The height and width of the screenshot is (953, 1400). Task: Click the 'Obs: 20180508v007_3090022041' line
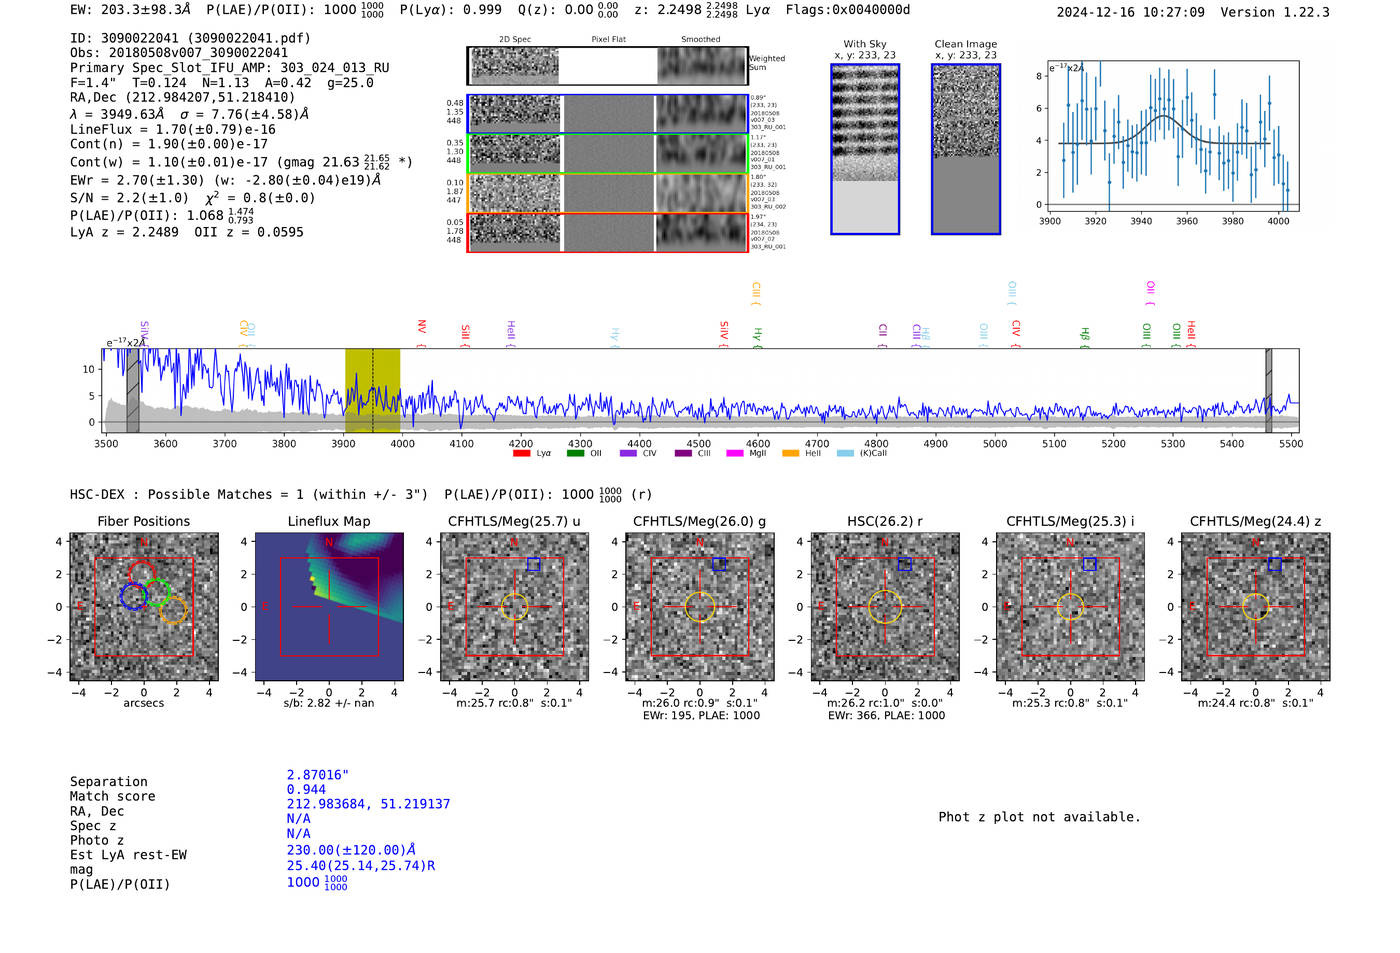click(179, 53)
